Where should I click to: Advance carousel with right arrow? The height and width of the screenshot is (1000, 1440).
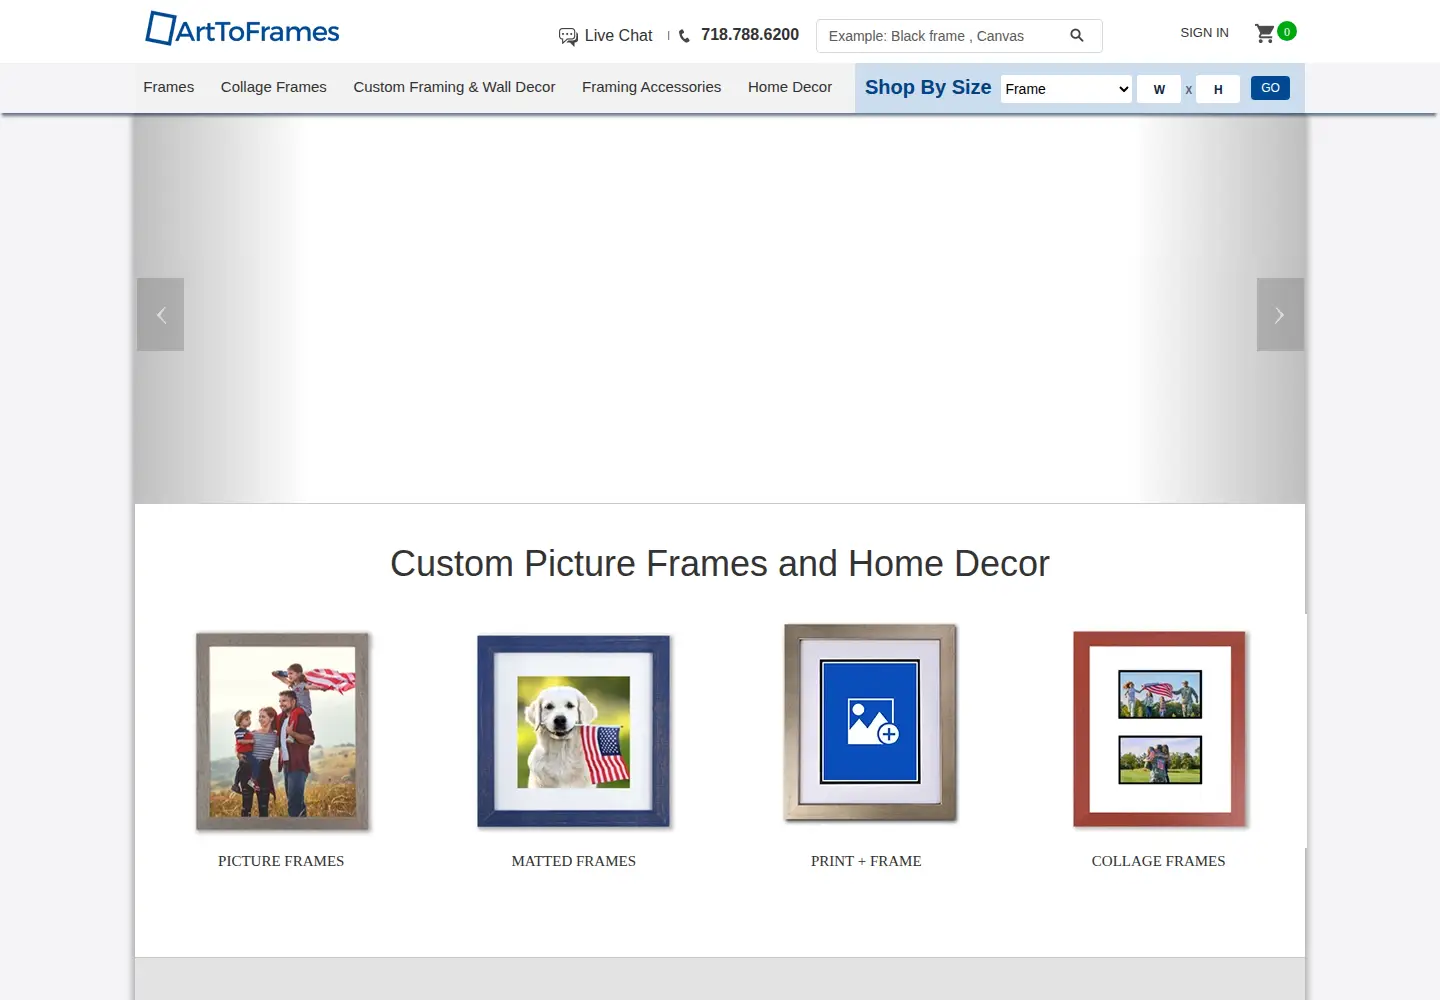tap(1280, 315)
